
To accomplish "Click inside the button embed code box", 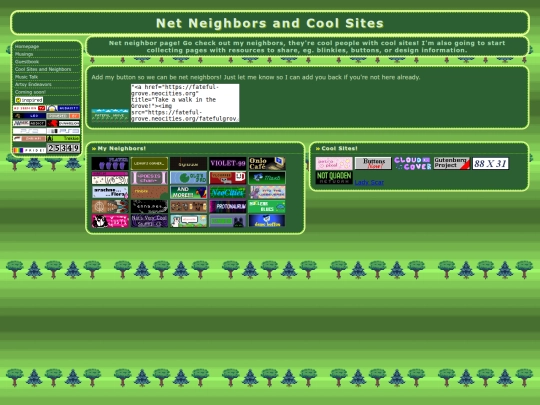I will point(185,103).
